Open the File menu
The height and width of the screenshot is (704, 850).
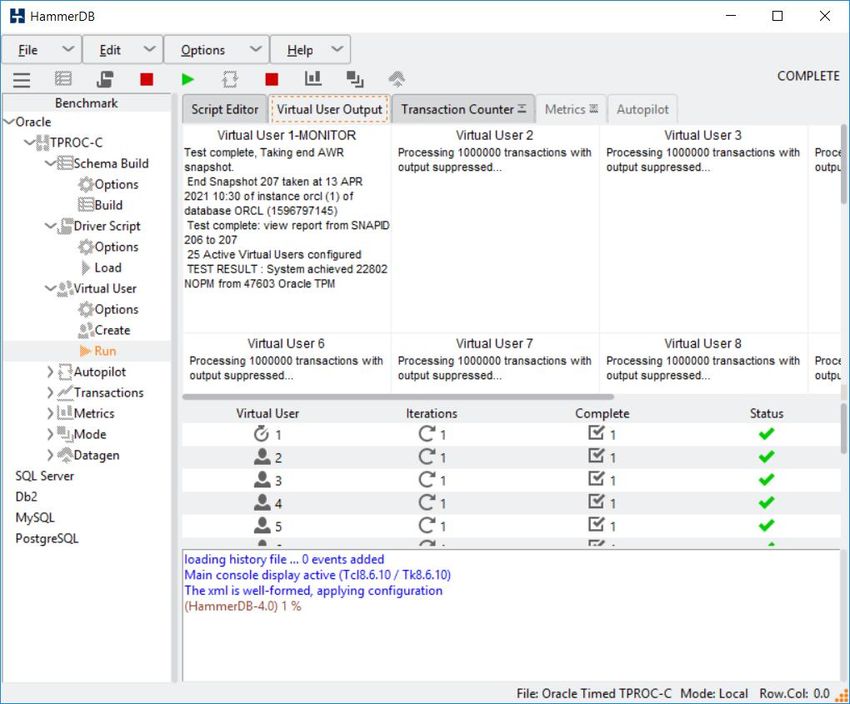tap(42, 50)
